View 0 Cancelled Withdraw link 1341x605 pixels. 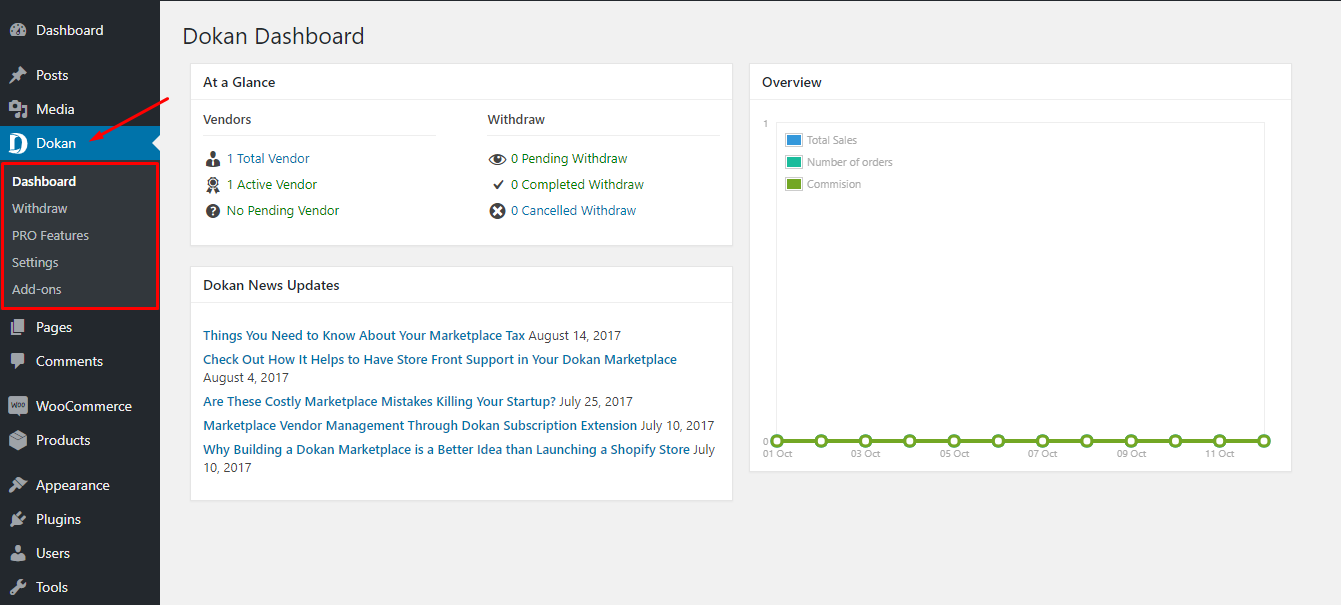click(x=573, y=211)
